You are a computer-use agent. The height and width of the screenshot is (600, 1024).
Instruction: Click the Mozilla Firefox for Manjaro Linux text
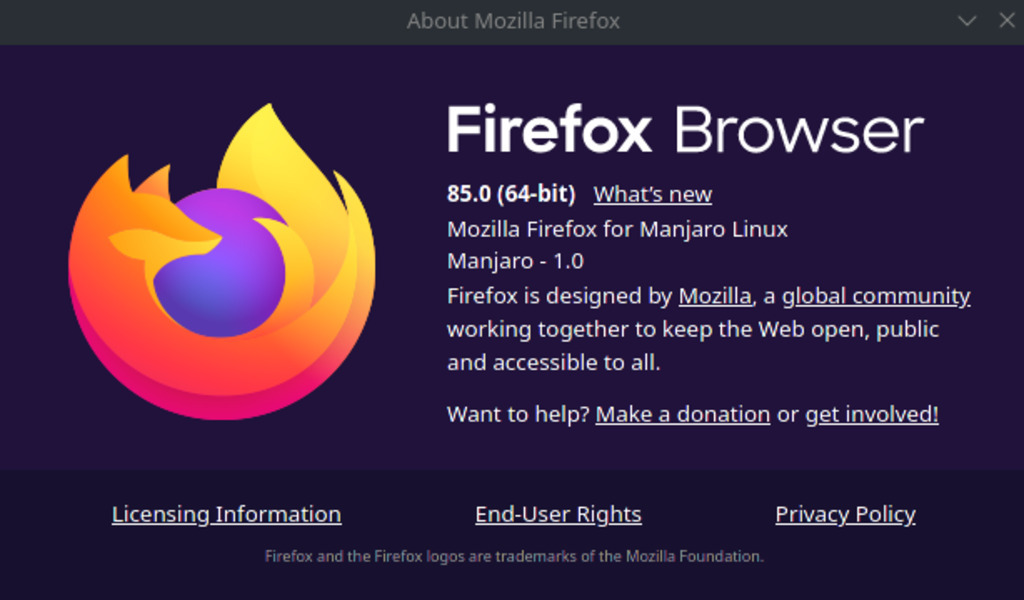coord(617,229)
